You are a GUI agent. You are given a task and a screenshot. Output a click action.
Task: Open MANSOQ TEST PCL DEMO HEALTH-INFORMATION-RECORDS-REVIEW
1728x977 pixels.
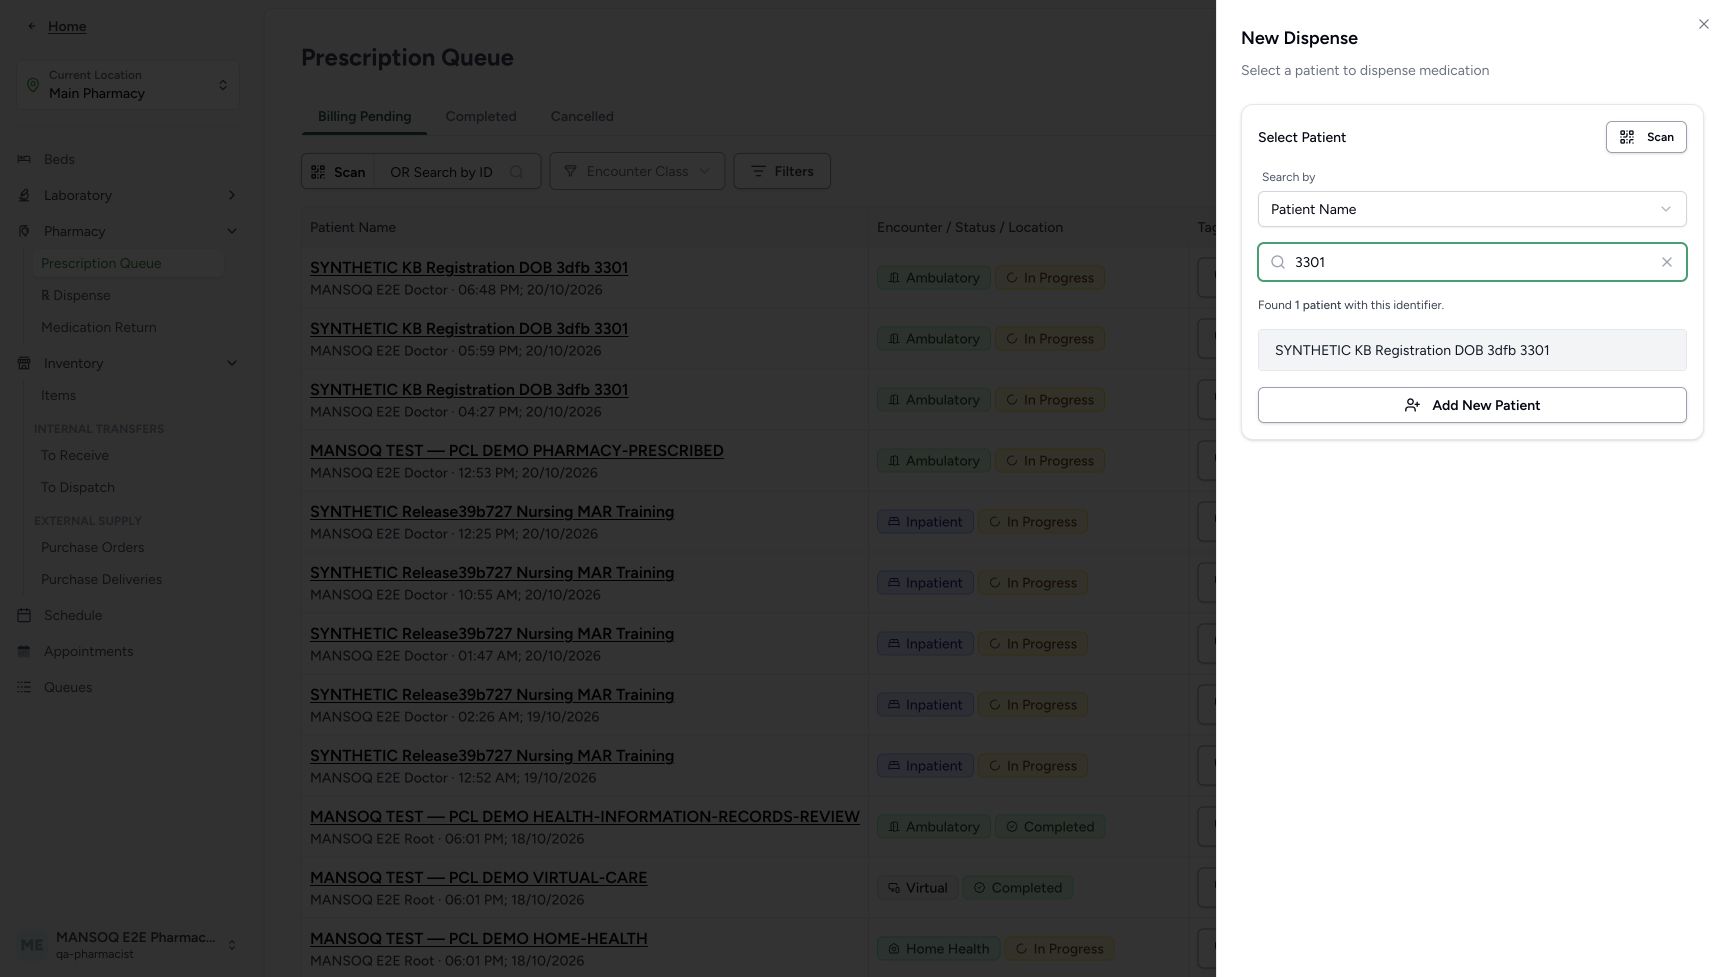pyautogui.click(x=585, y=816)
